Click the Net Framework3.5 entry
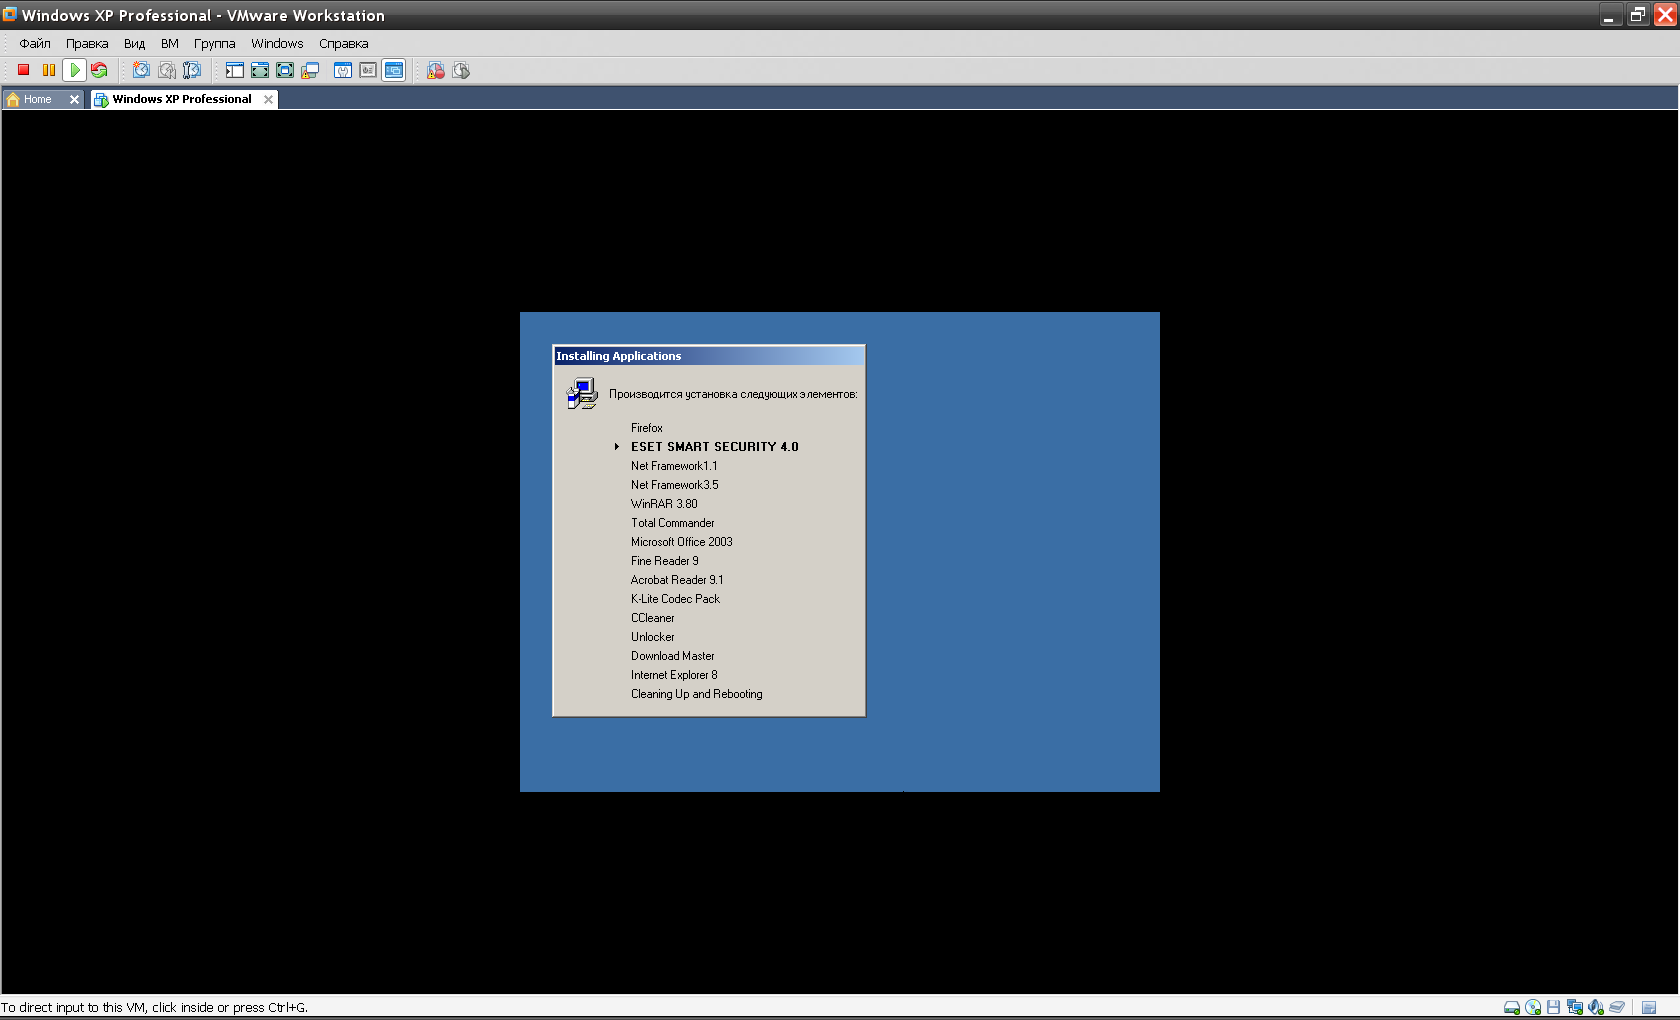 pos(674,485)
